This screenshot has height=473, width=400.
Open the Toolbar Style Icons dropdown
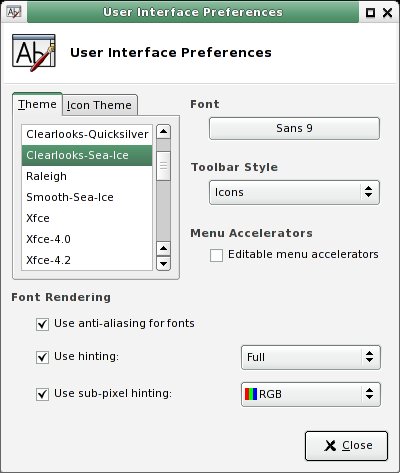point(294,192)
